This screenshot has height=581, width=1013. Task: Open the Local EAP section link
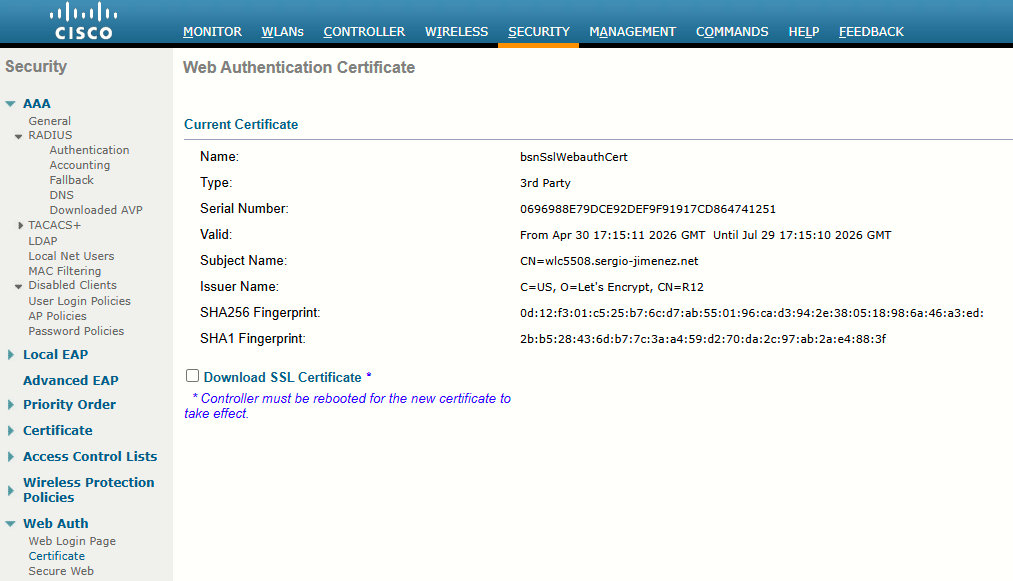[56, 355]
